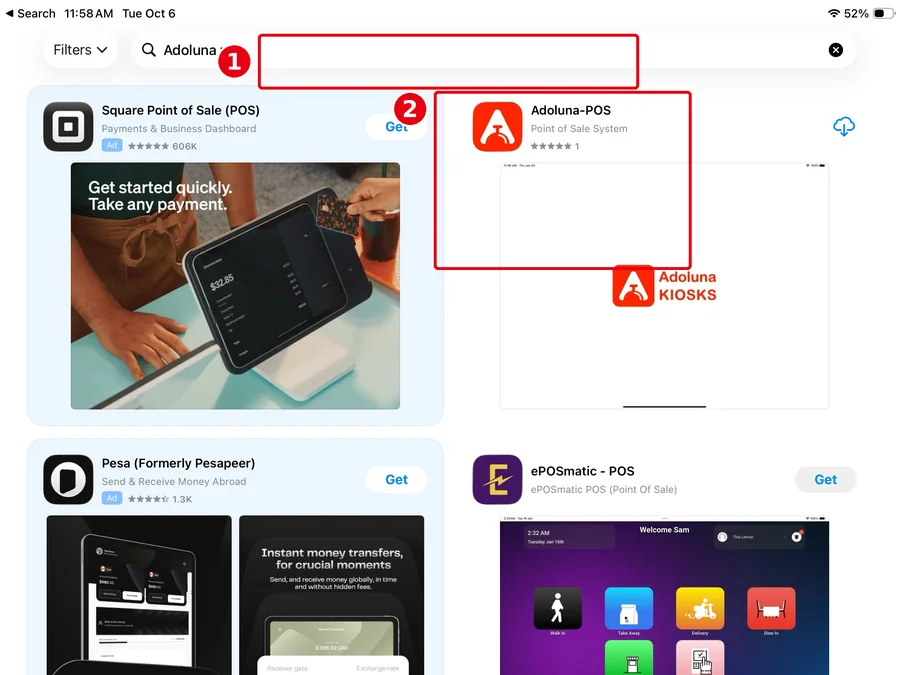
Task: Tap the Wi-Fi indicator in status bar
Action: 834,13
